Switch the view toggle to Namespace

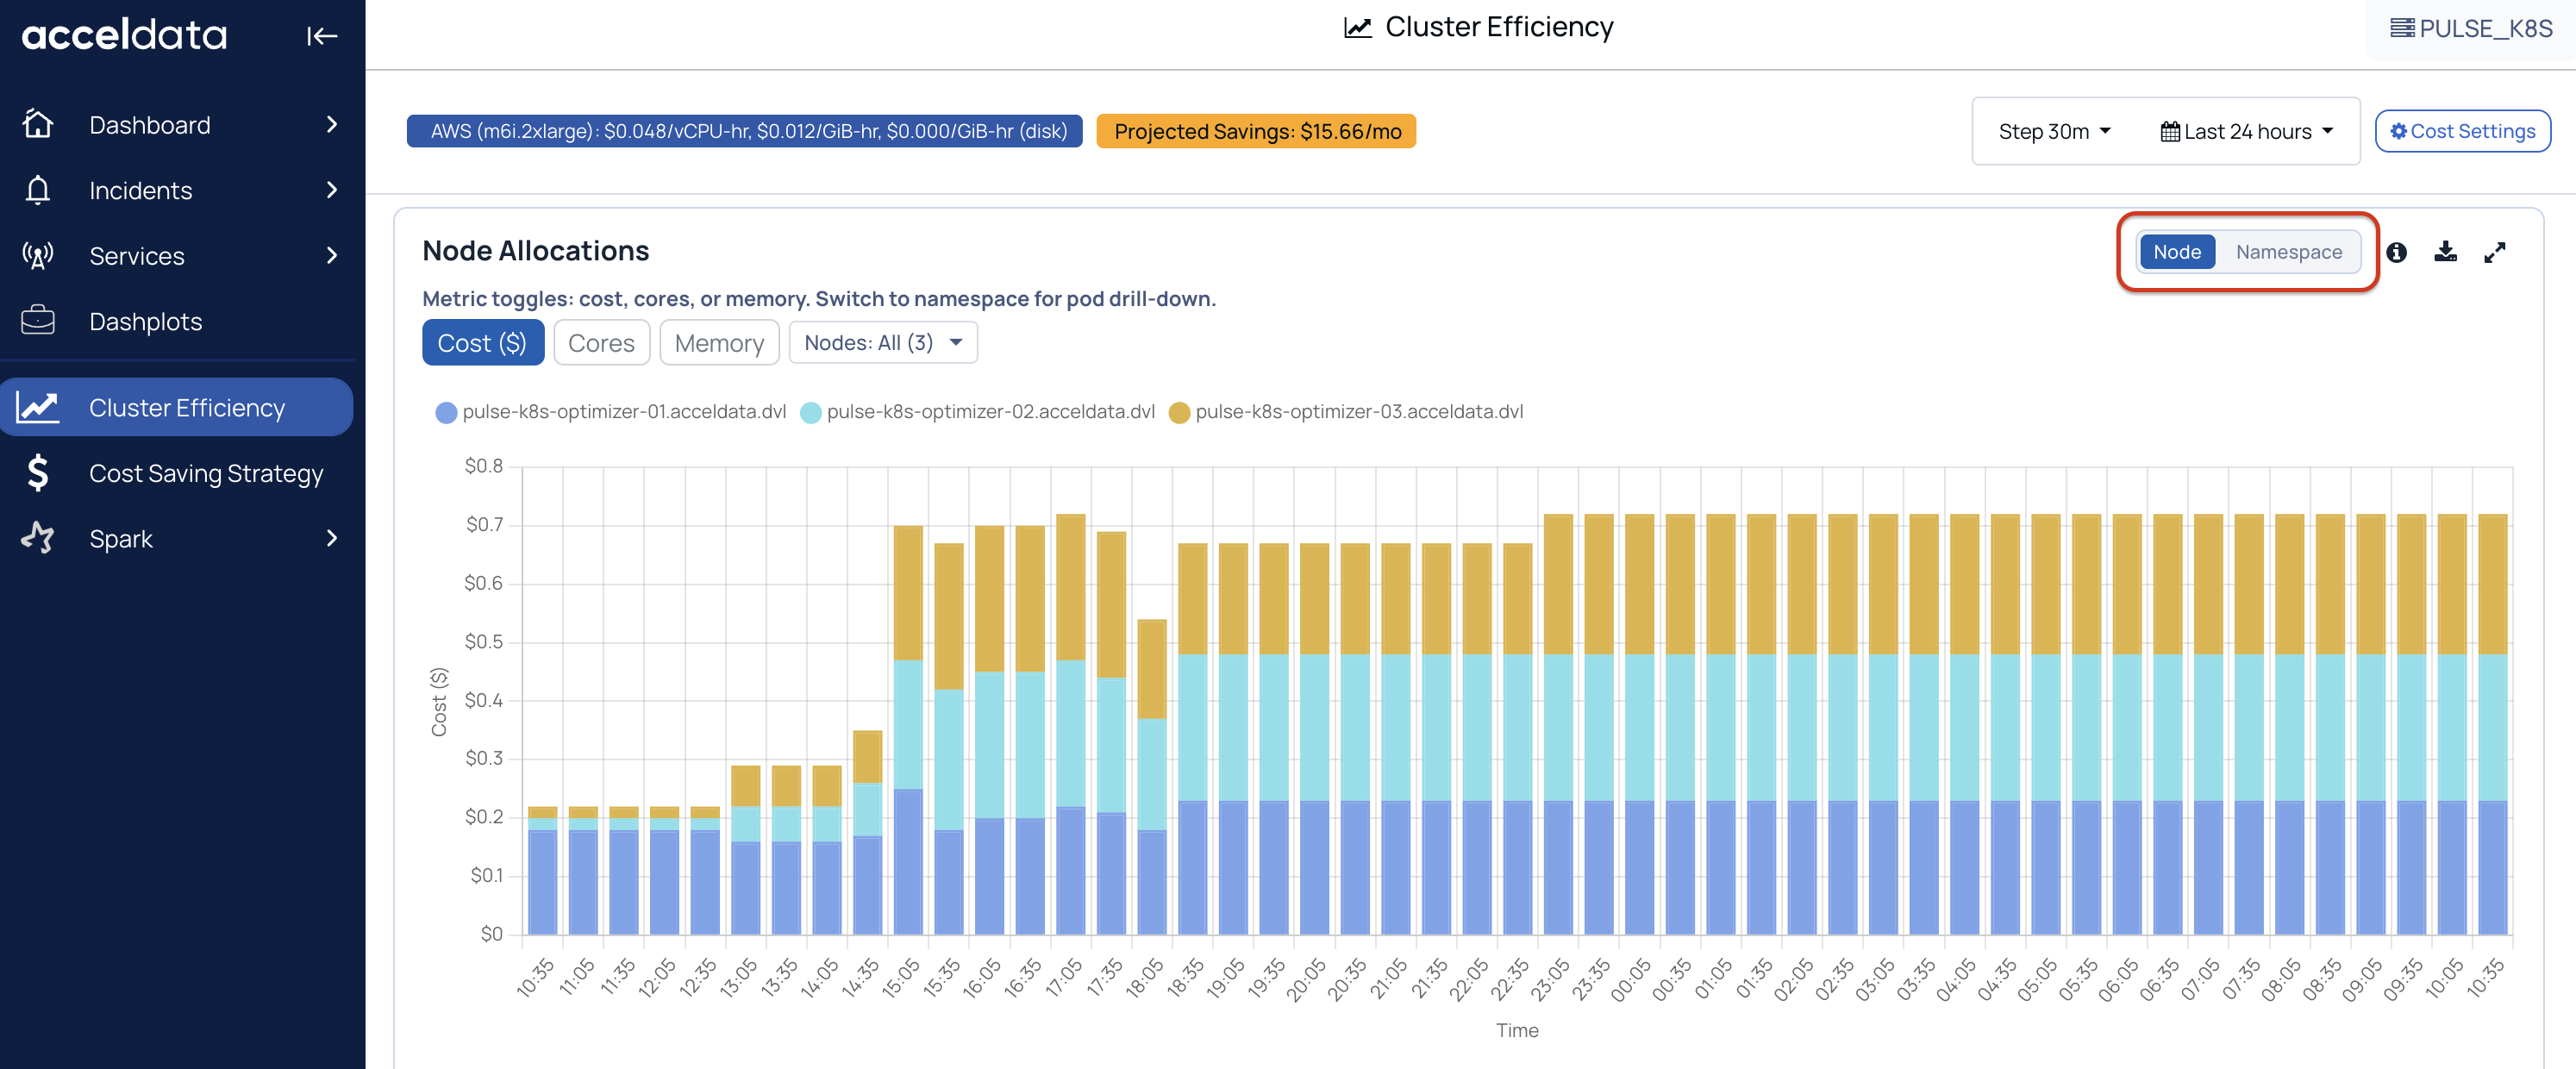[2288, 252]
